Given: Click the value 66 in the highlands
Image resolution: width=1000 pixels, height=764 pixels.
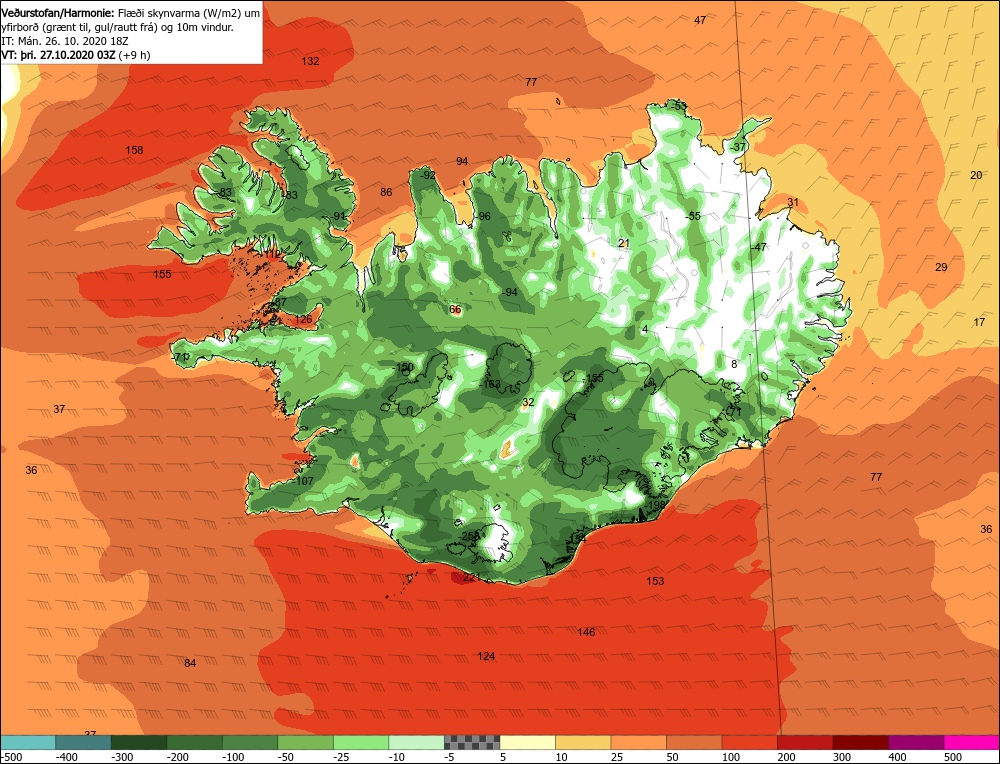Looking at the screenshot, I should point(455,309).
